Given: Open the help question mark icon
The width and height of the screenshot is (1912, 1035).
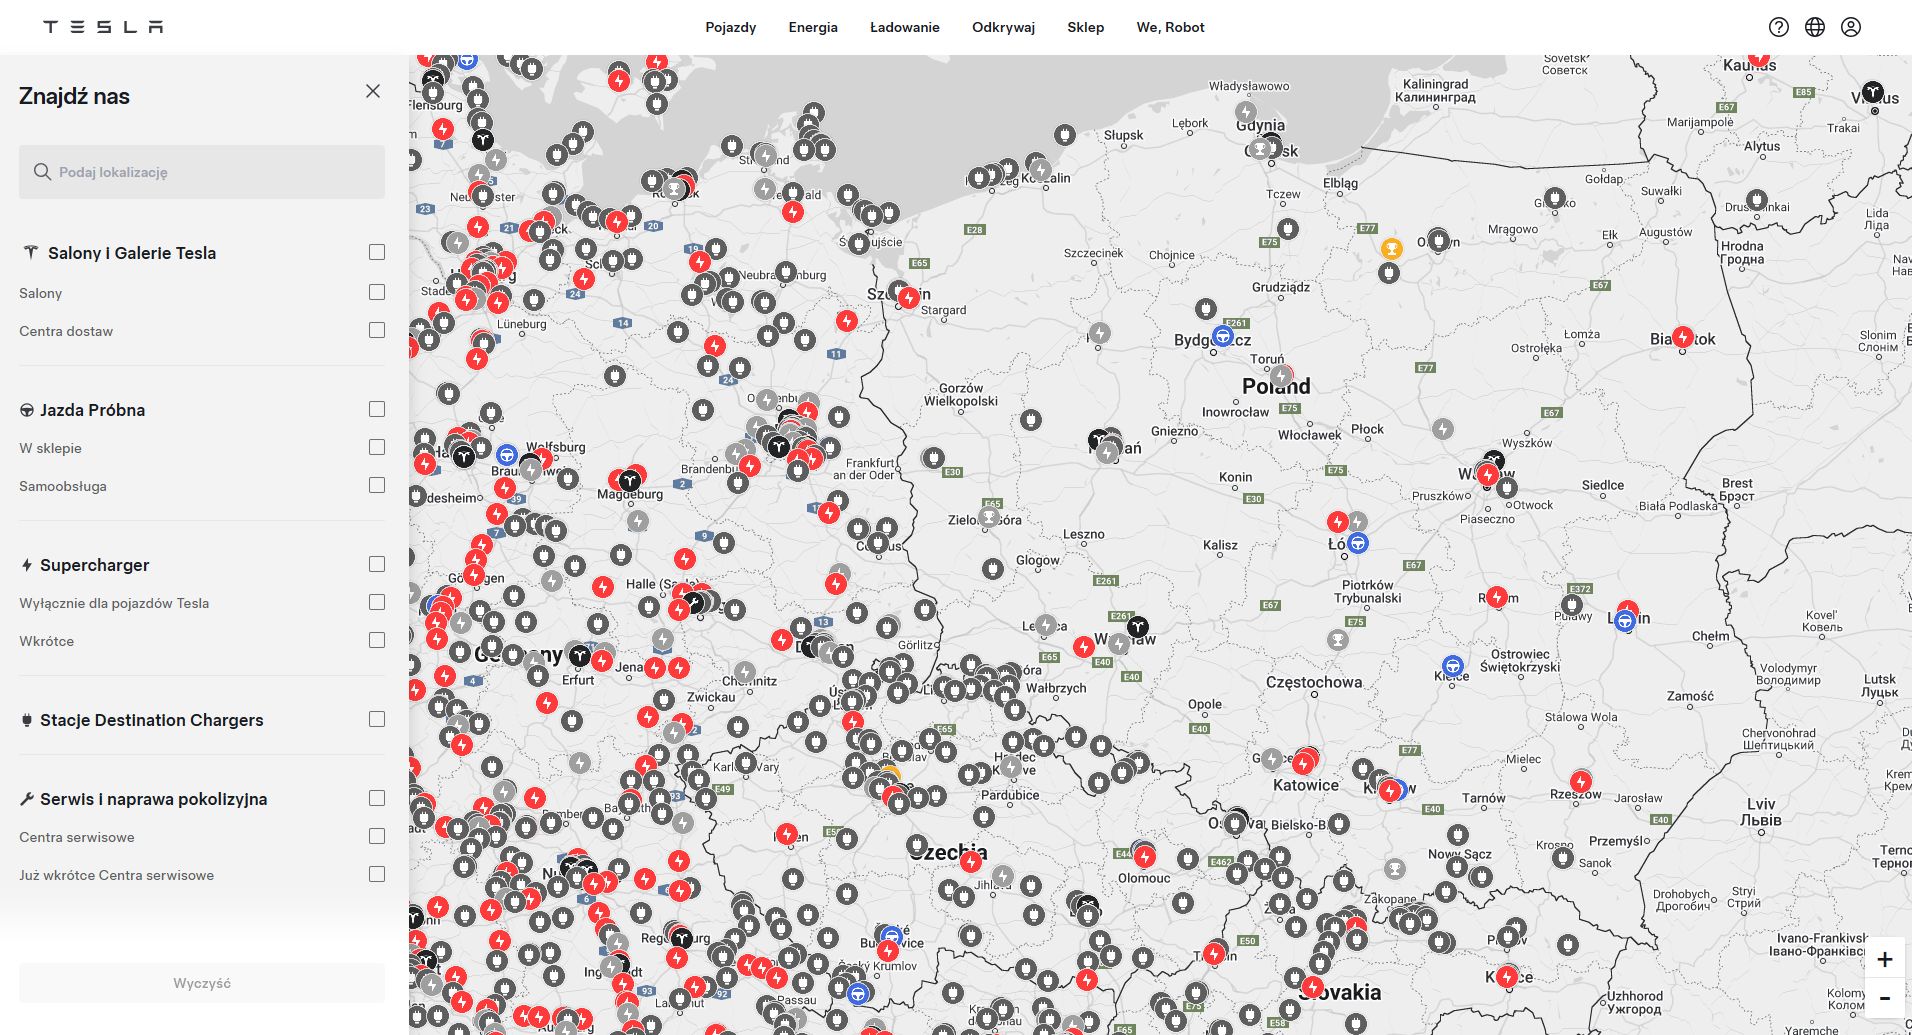Looking at the screenshot, I should point(1778,27).
